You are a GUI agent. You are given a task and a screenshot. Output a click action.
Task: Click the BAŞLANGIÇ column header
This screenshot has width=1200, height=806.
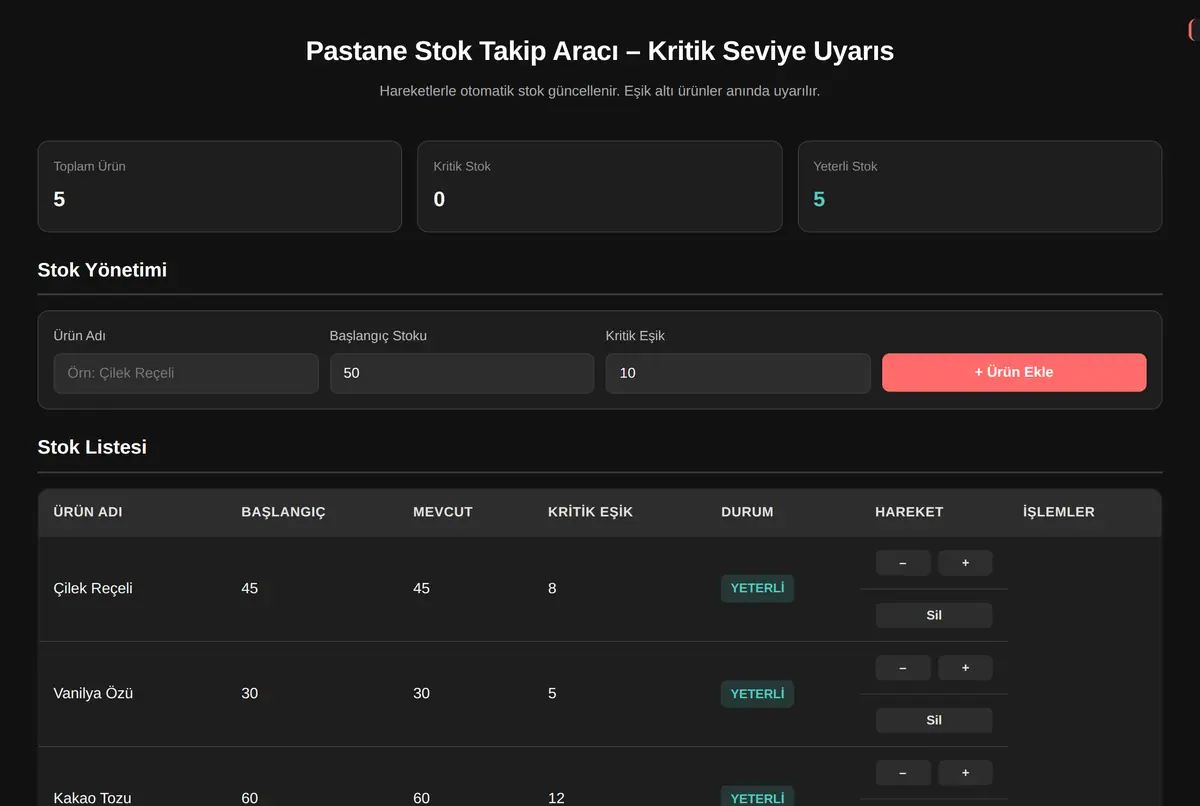[x=283, y=512]
